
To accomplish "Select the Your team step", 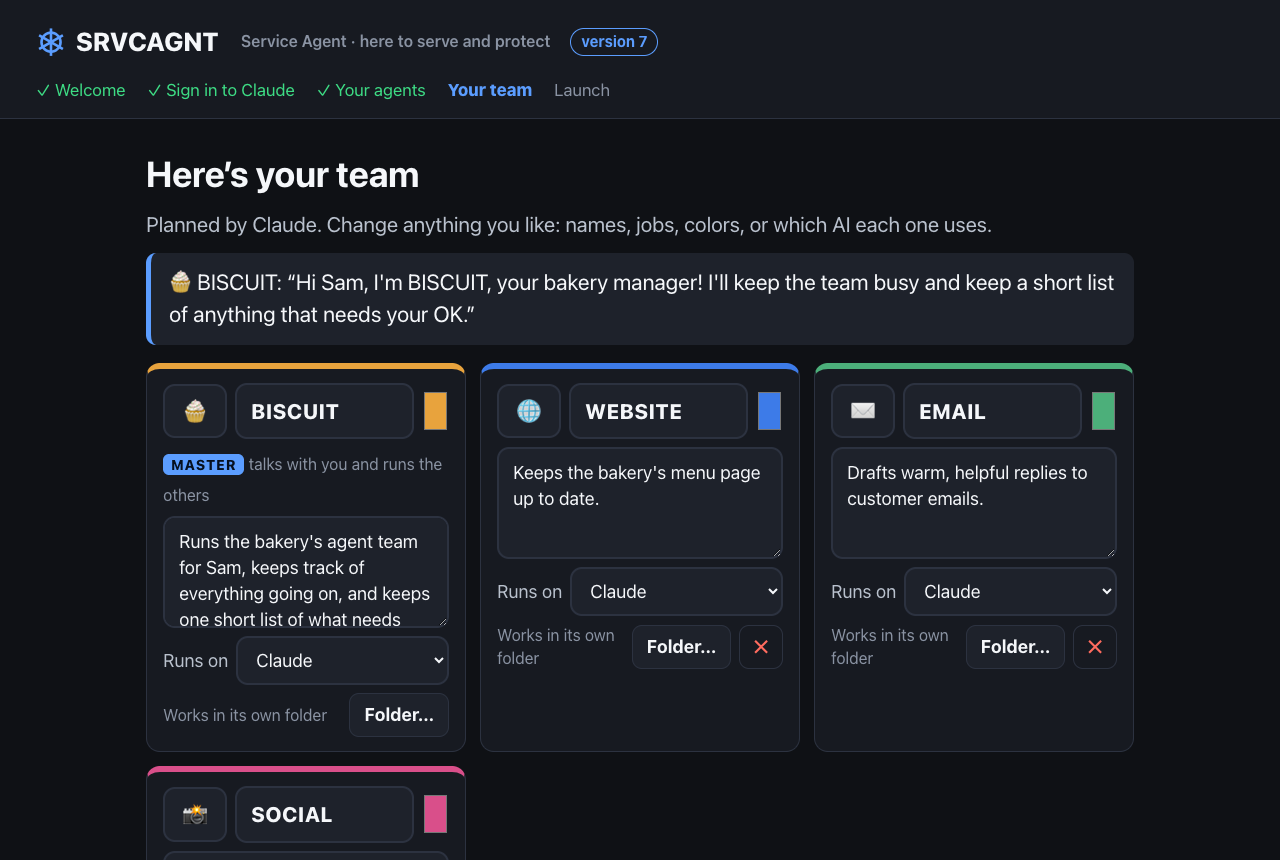I will click(x=490, y=90).
